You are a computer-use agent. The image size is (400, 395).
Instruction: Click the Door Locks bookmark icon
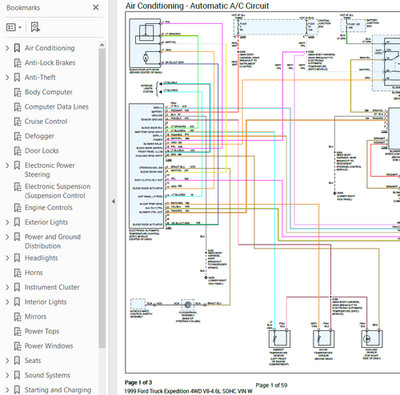tap(17, 151)
